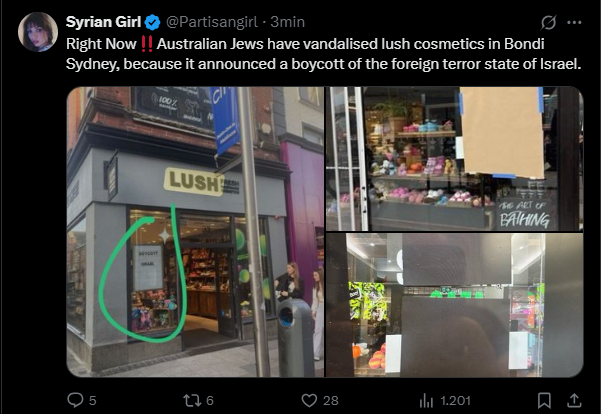Open Syrian Girl's profile avatar
601x414 pixels.
click(38, 32)
